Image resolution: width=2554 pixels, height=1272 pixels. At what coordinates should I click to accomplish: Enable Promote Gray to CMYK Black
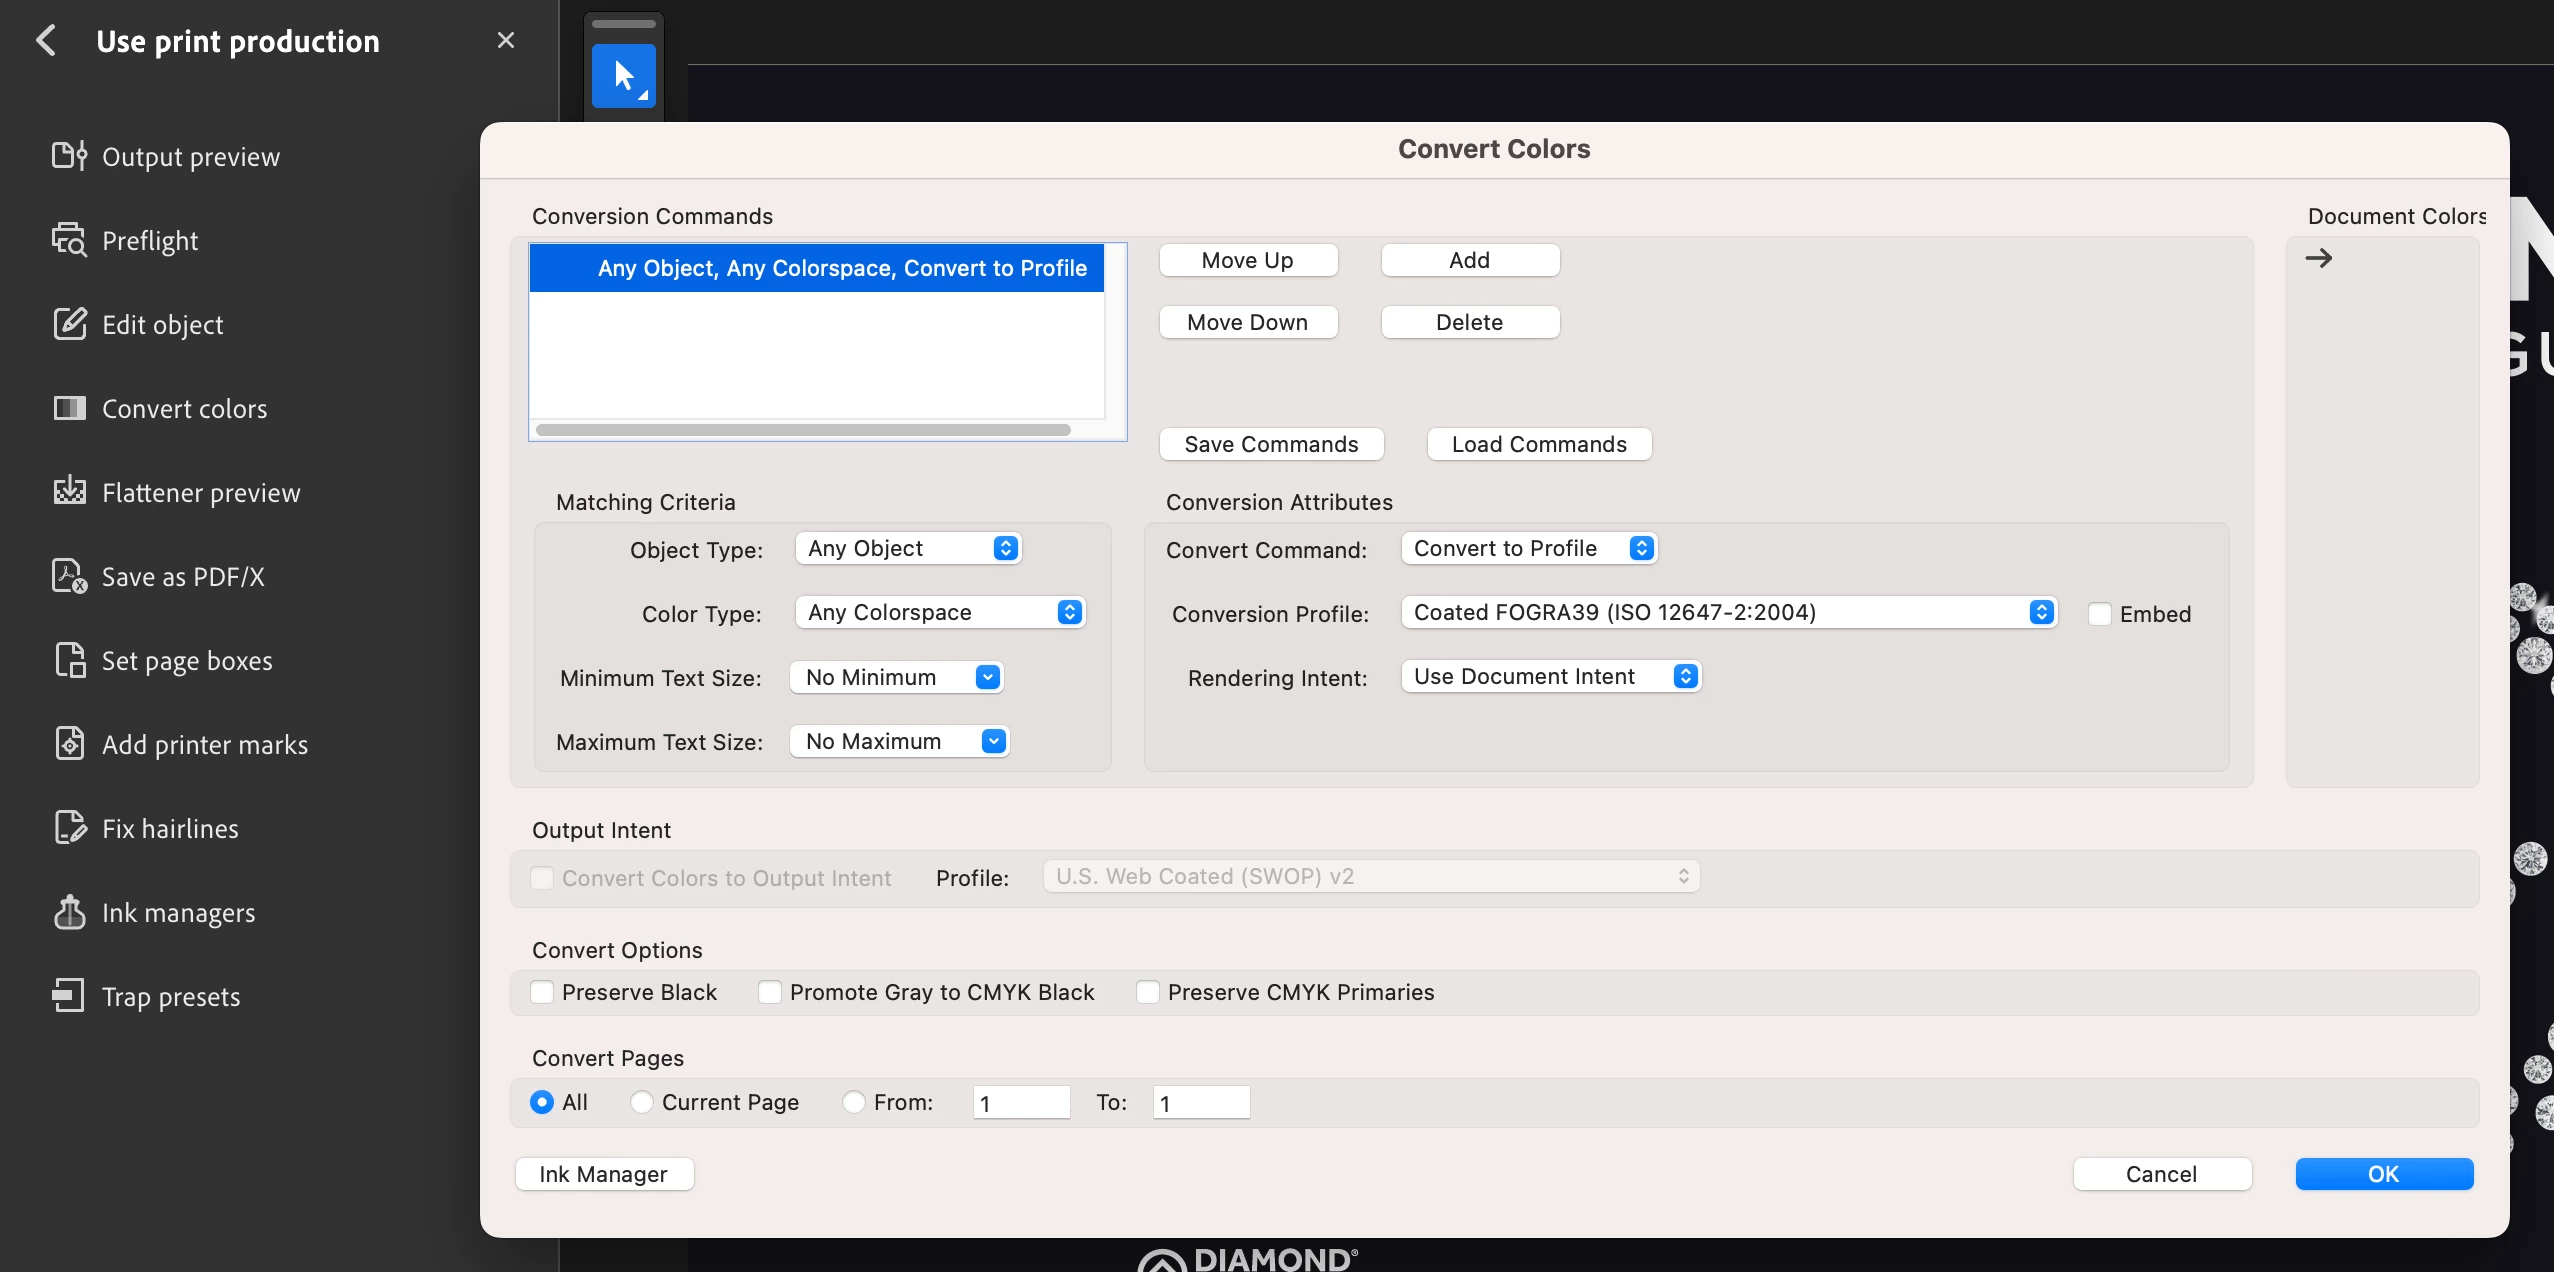pyautogui.click(x=770, y=992)
